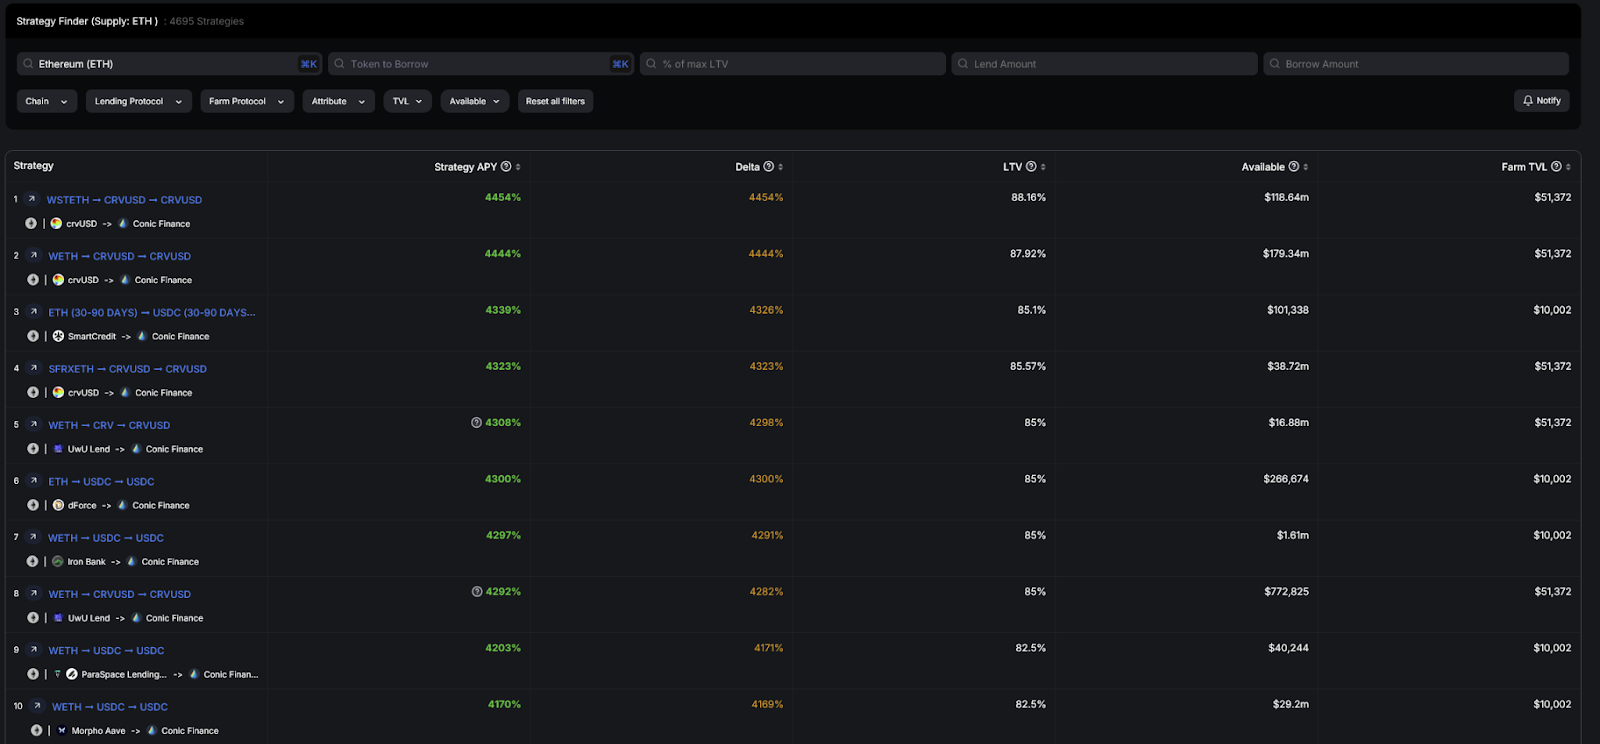Sort the table using Strategy APY sort arrows
This screenshot has width=1600, height=744.
pos(518,167)
